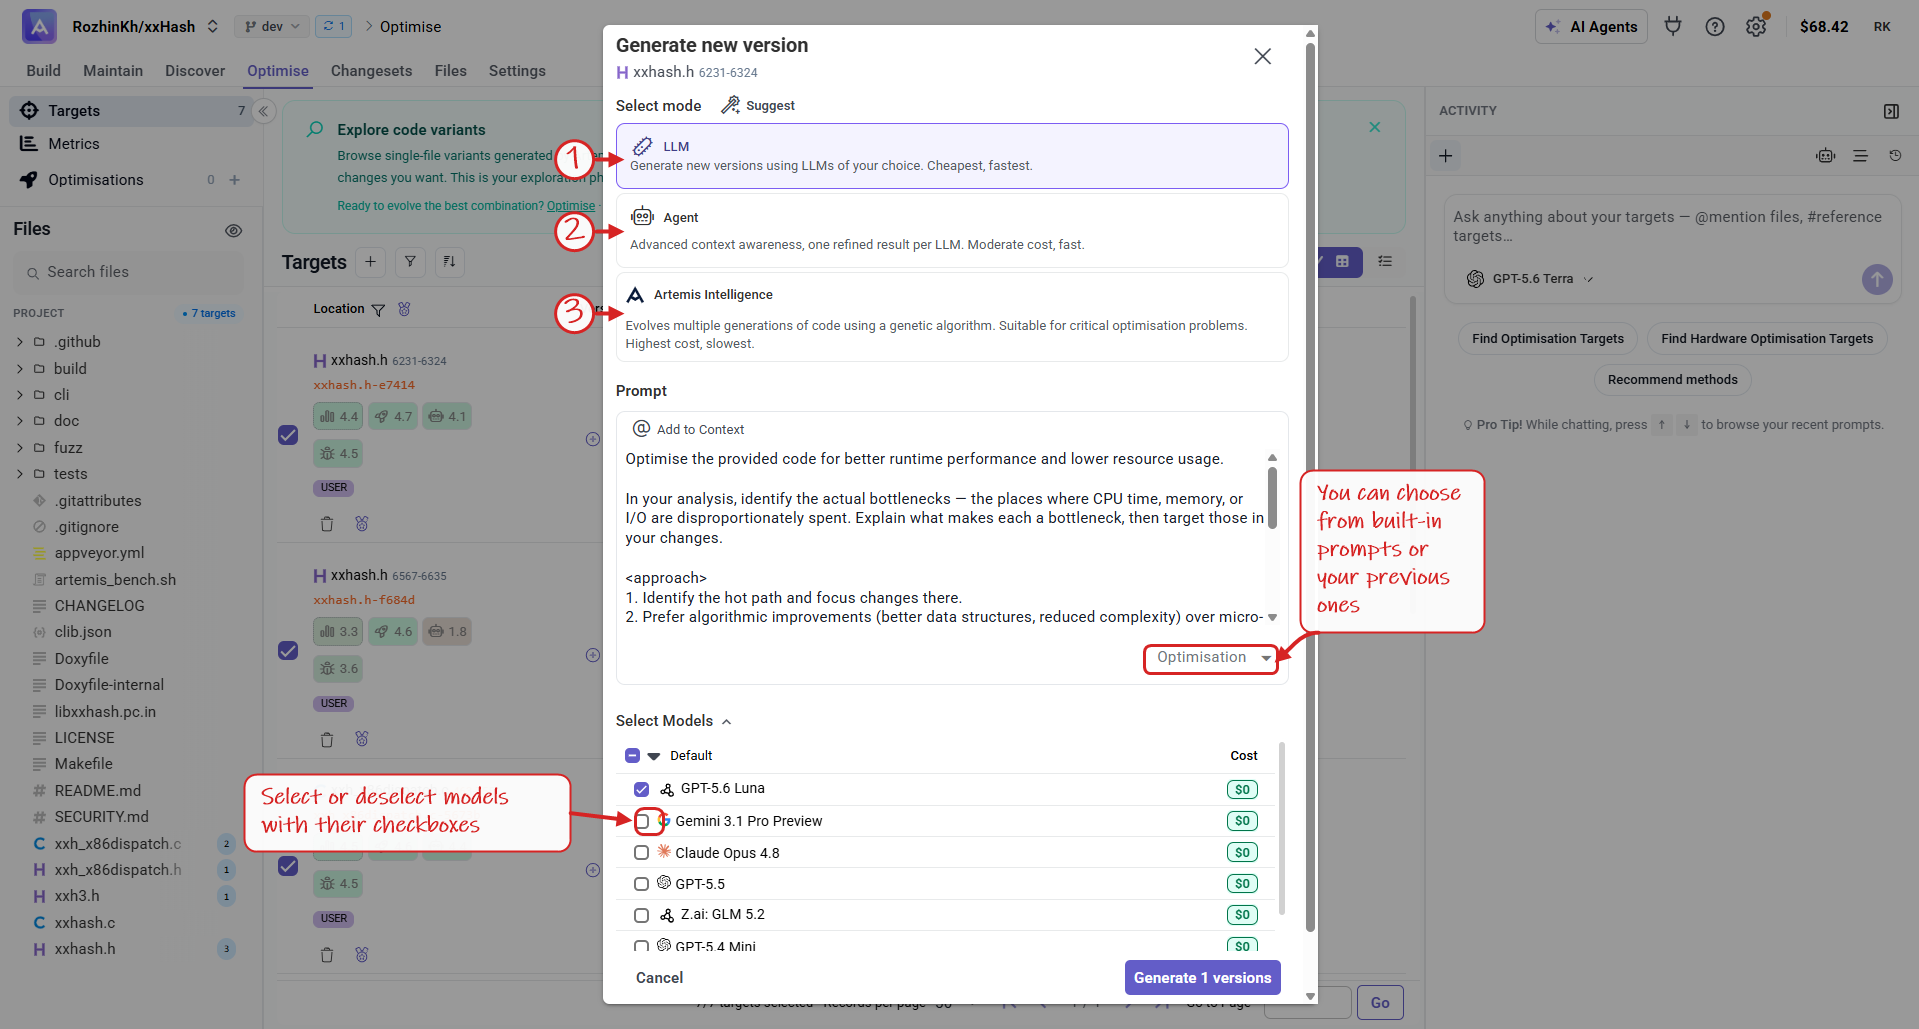Click the robot agent icon in Activity
This screenshot has height=1029, width=1919.
point(1826,156)
